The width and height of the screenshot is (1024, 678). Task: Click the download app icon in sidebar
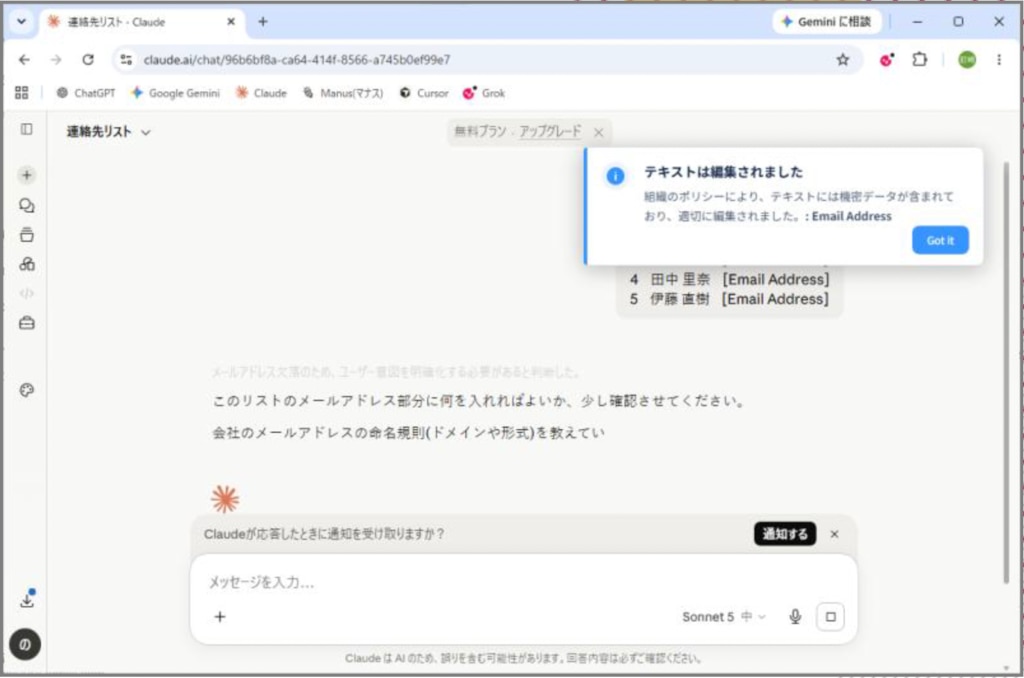(x=27, y=600)
